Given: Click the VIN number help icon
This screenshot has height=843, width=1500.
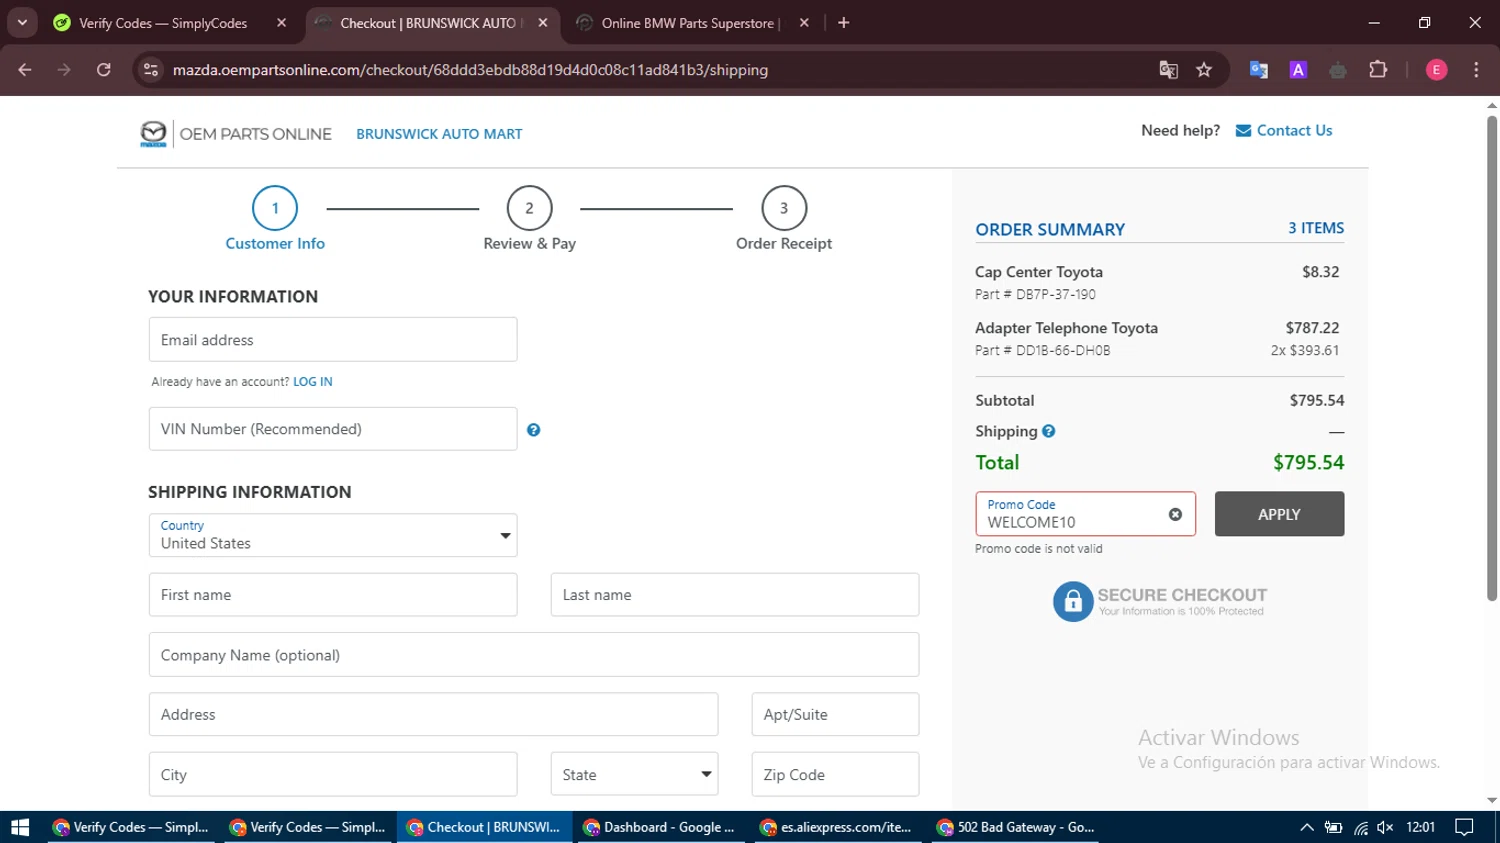Looking at the screenshot, I should tap(533, 430).
